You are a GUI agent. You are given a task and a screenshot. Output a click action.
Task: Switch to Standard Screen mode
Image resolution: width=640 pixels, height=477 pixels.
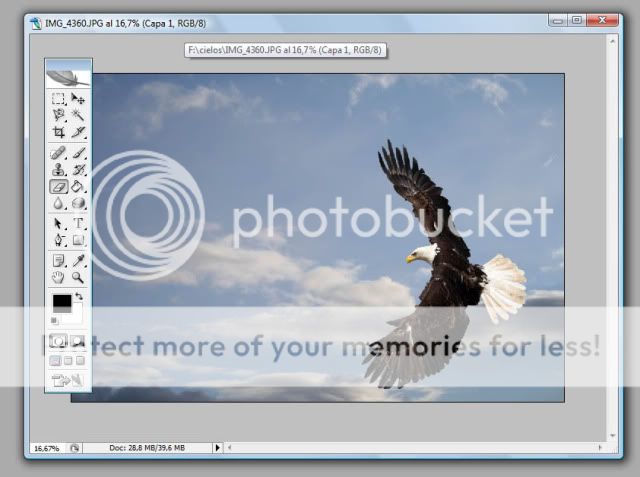[55, 361]
